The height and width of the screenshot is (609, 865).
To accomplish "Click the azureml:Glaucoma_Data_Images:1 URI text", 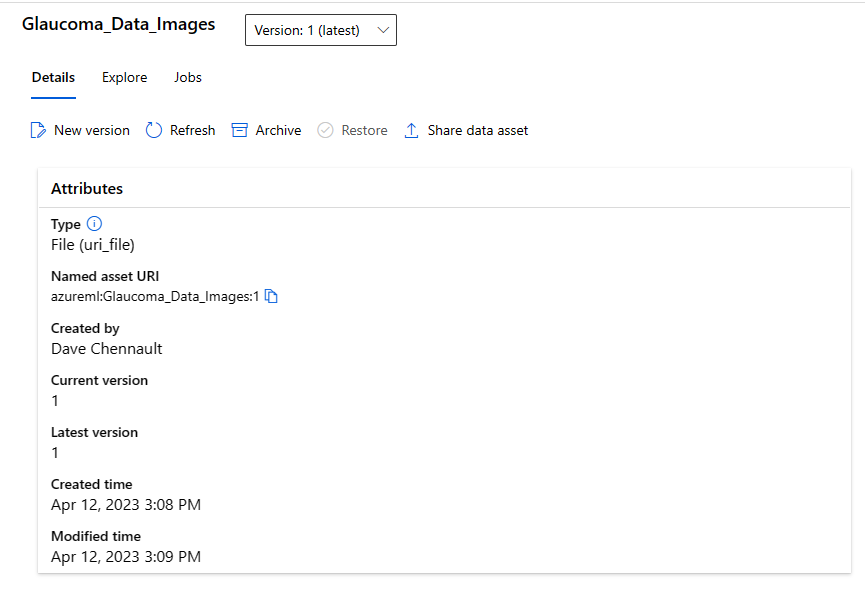I will 154,296.
